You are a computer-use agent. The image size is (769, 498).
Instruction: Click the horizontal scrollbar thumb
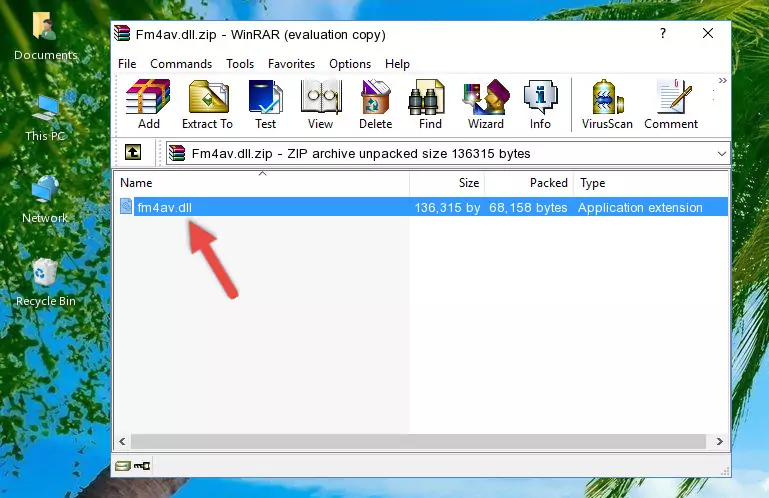(x=418, y=441)
